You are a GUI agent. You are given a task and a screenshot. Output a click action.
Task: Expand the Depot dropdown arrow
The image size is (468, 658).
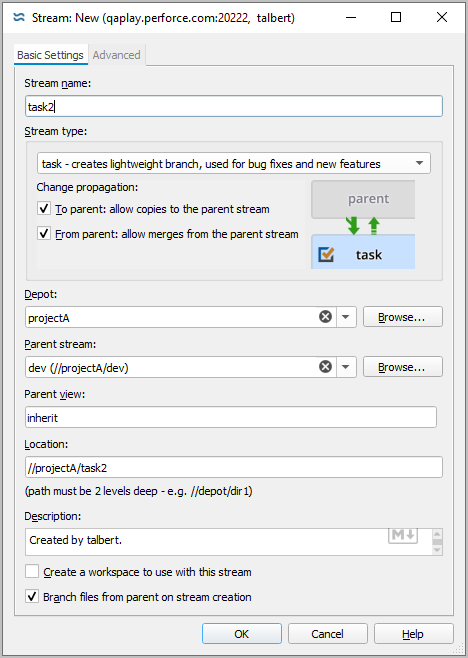[346, 317]
